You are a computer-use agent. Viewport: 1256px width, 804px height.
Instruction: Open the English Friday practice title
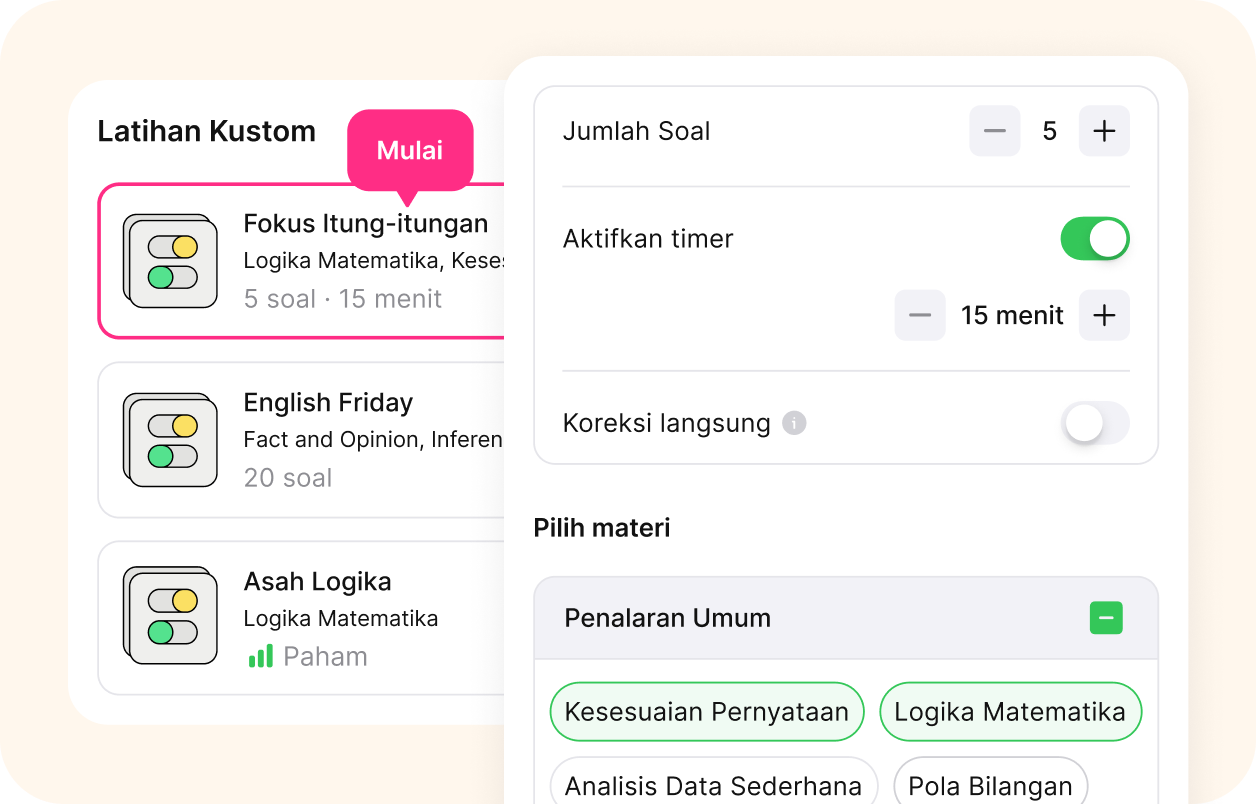pyautogui.click(x=328, y=402)
